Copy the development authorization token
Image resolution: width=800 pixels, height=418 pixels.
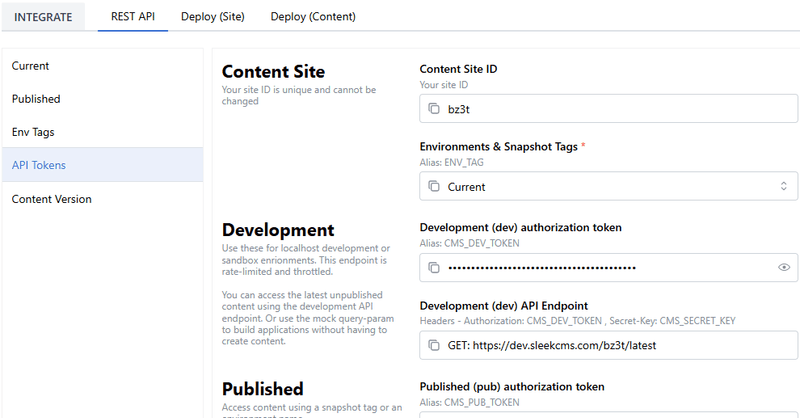coord(433,267)
